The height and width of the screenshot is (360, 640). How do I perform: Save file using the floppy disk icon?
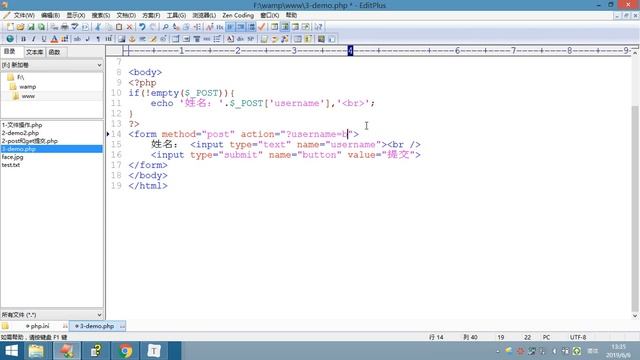[x=31, y=27]
